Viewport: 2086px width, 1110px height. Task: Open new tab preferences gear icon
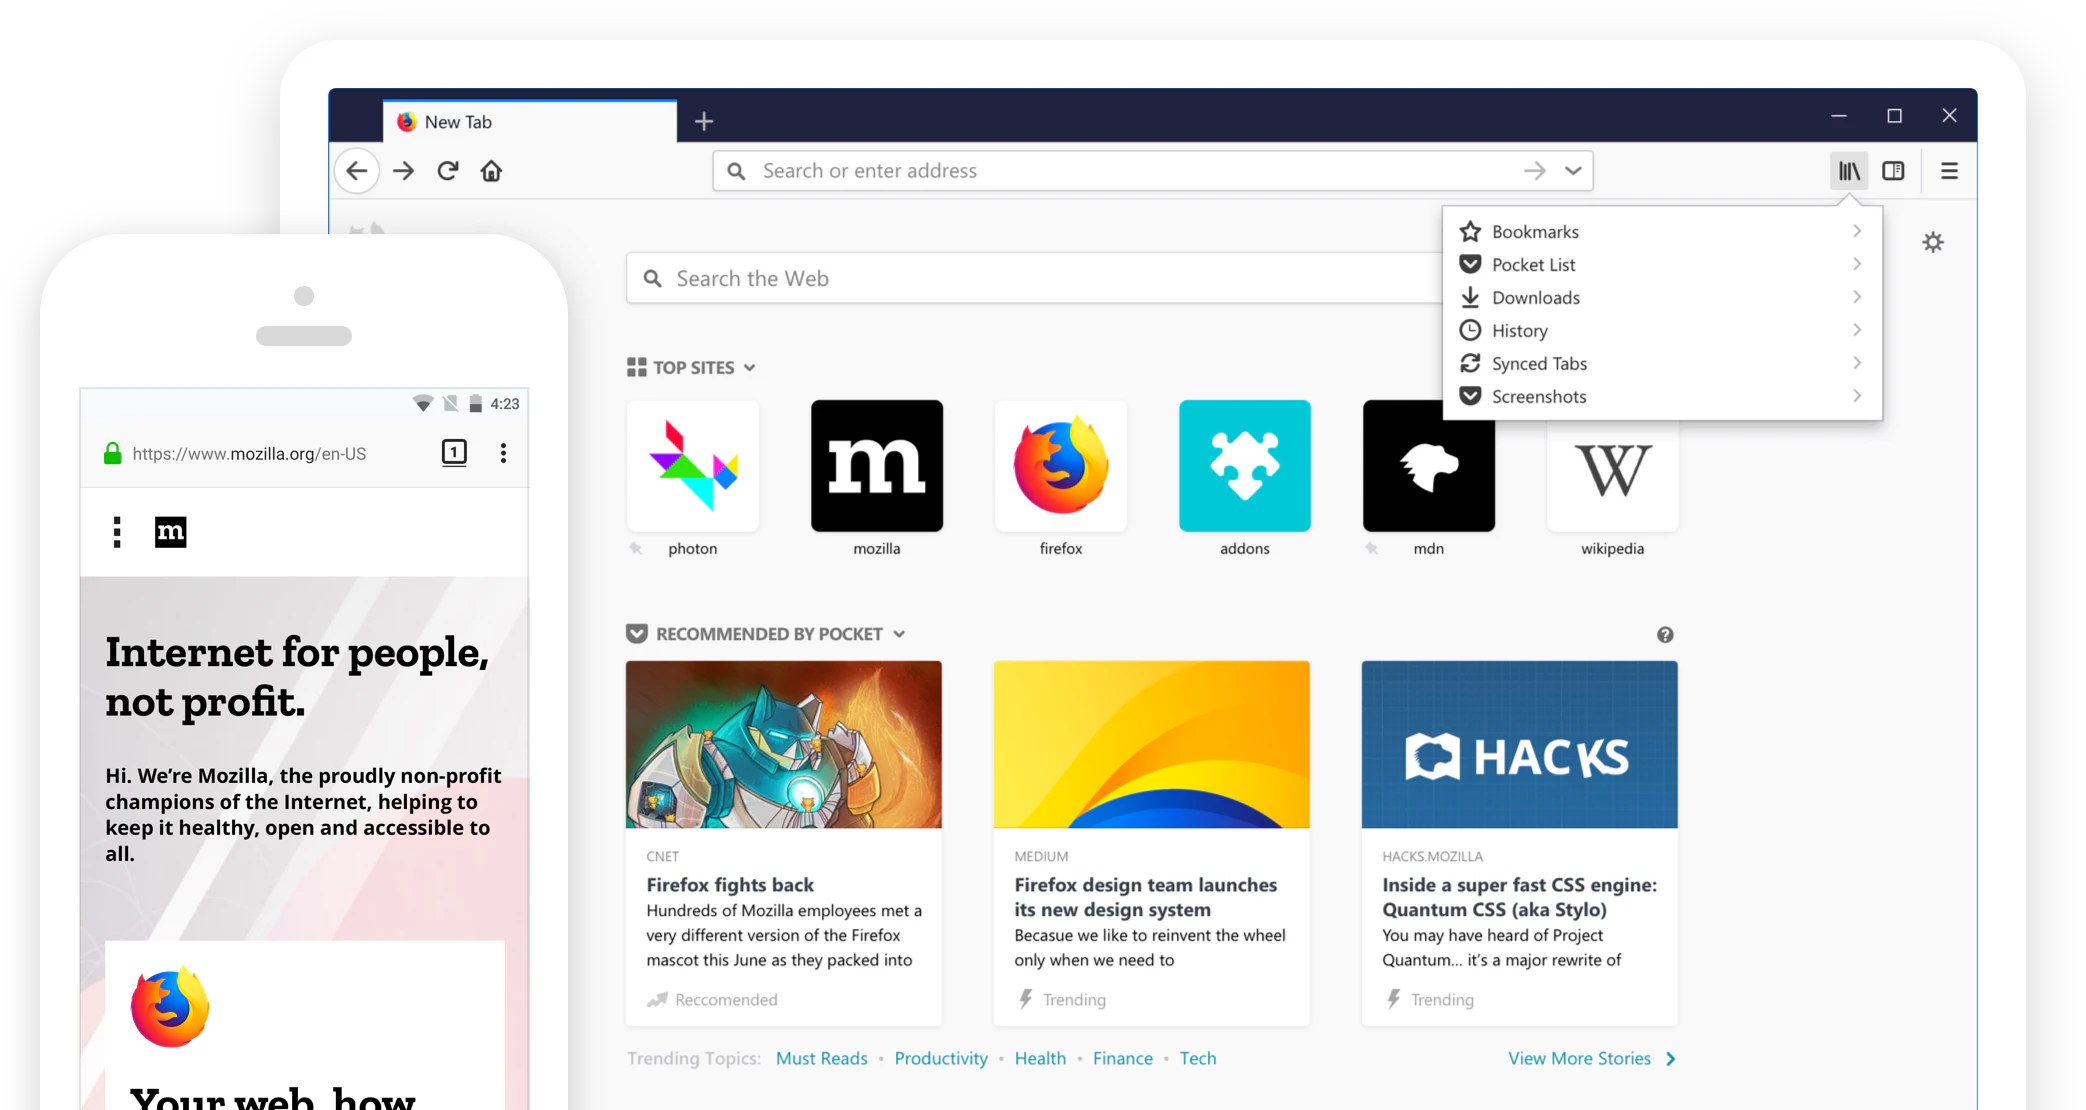[1933, 242]
